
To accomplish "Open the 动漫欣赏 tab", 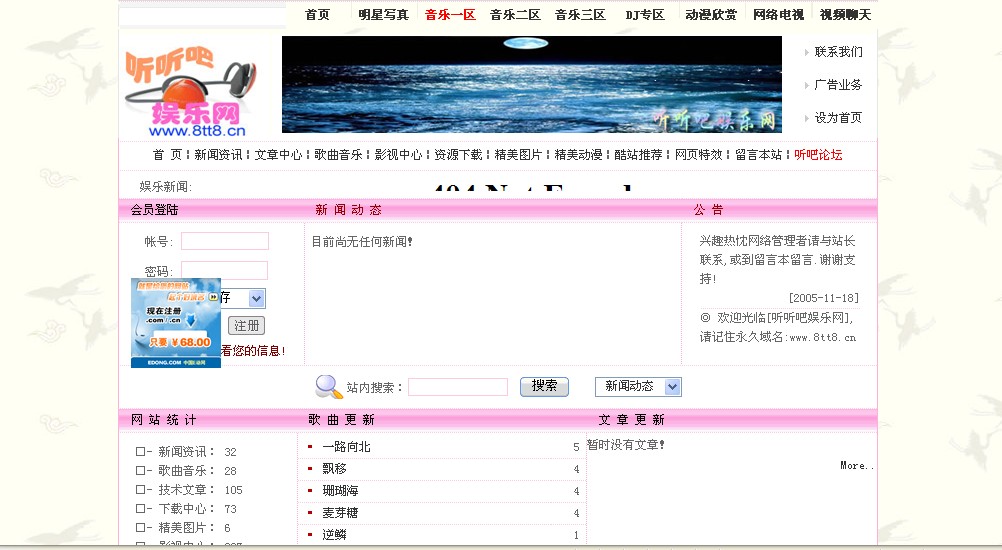I will coord(711,14).
